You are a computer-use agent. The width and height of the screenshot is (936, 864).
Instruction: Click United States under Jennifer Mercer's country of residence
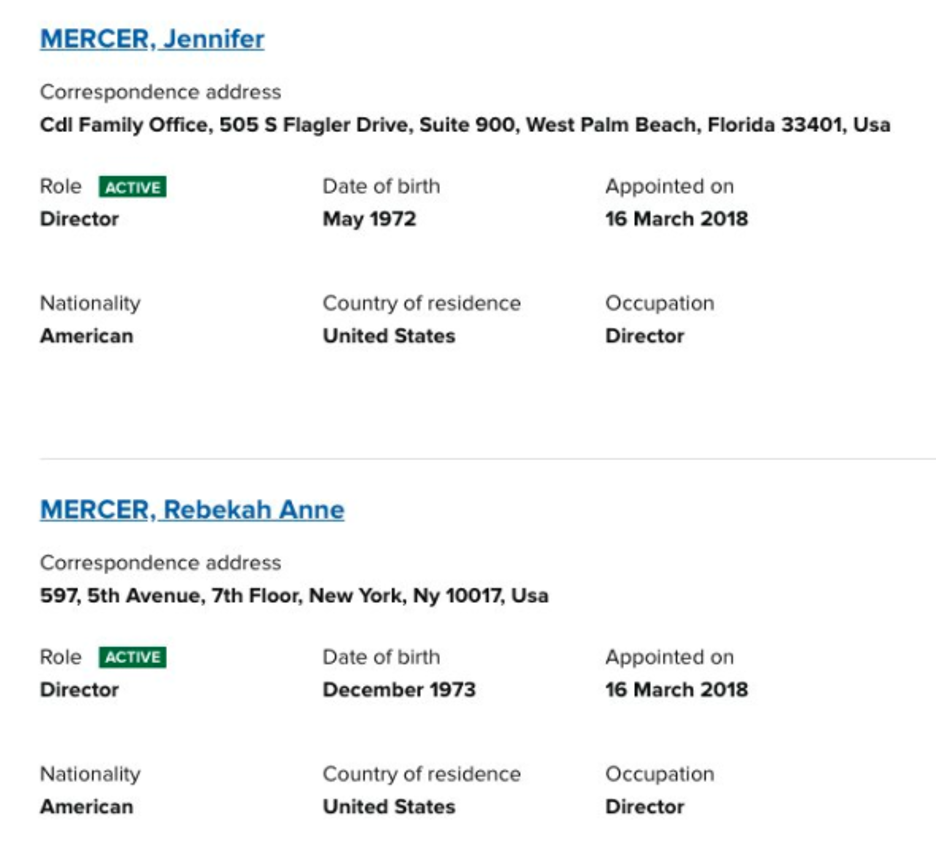(x=388, y=335)
